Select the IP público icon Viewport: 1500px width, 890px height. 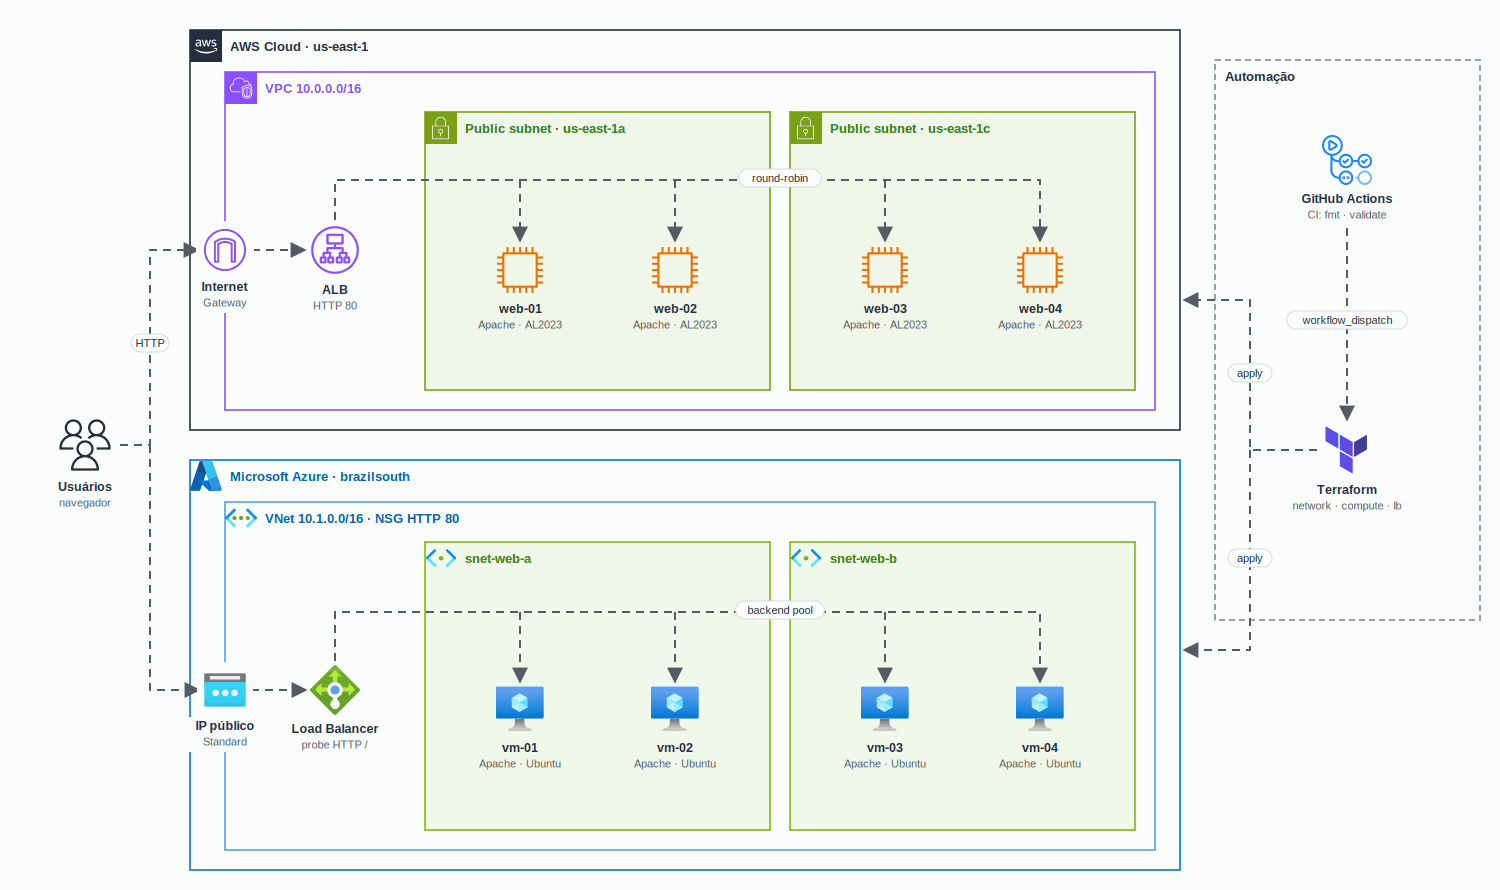tap(225, 690)
